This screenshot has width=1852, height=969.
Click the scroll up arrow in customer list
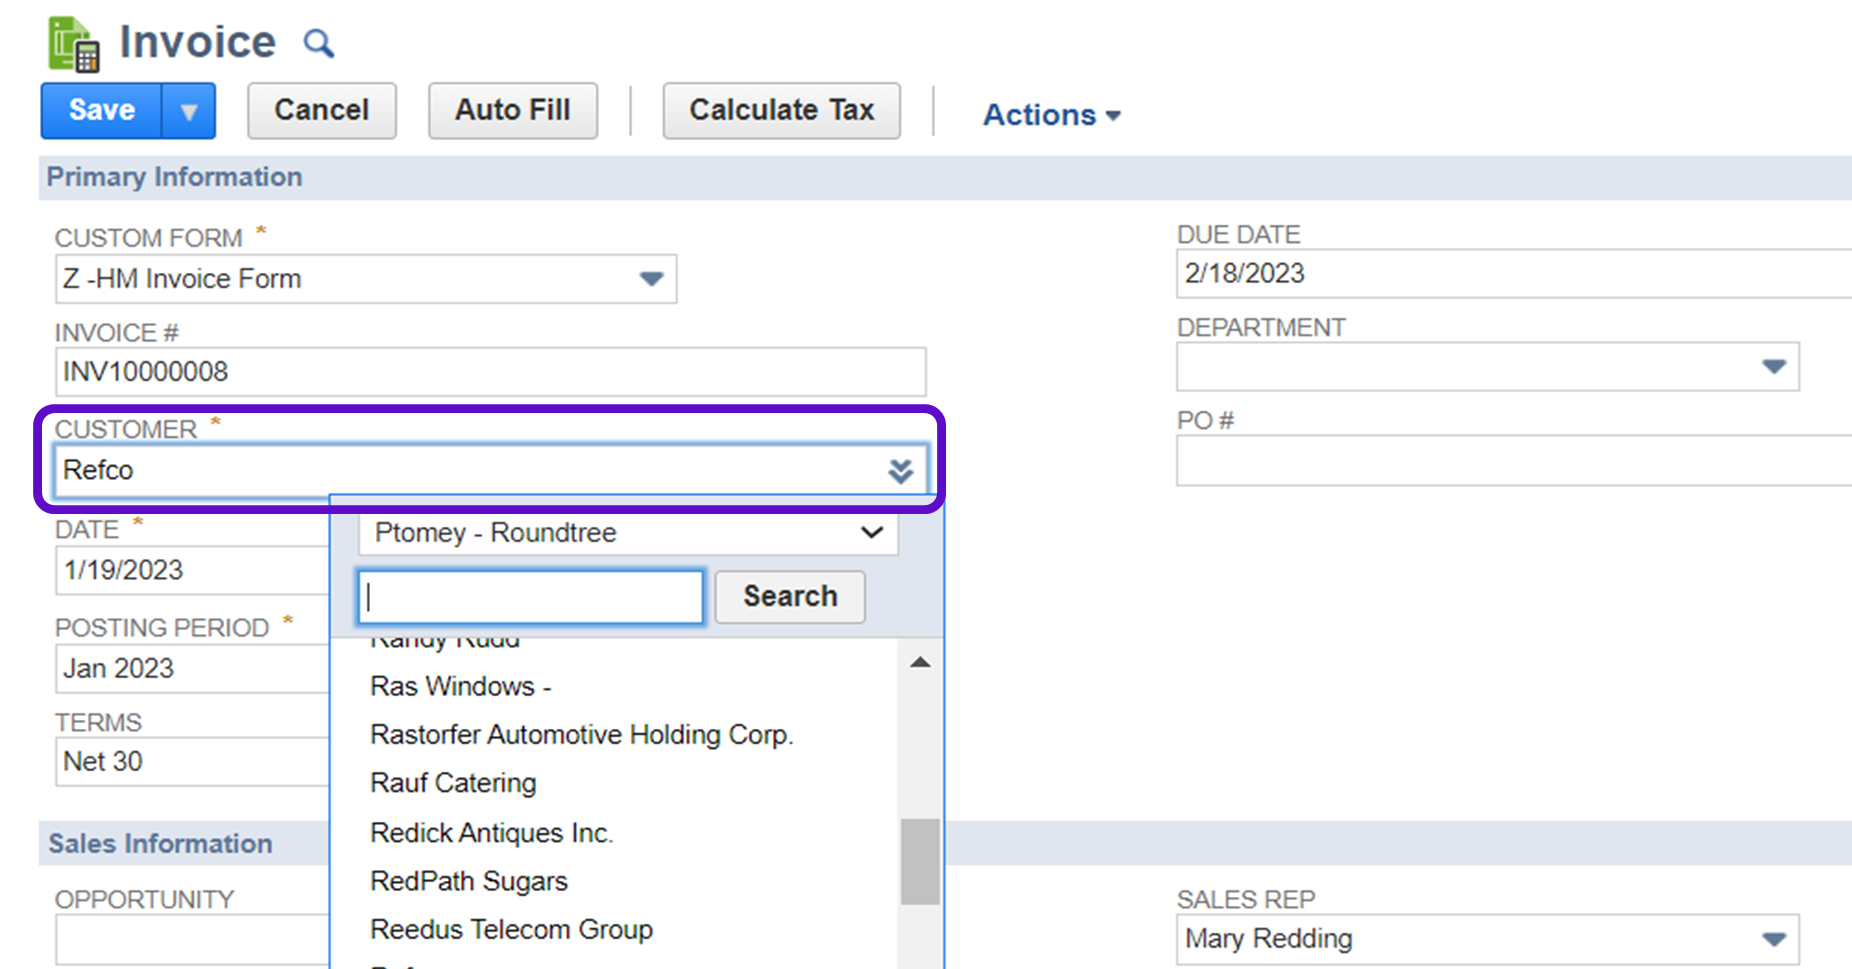920,663
